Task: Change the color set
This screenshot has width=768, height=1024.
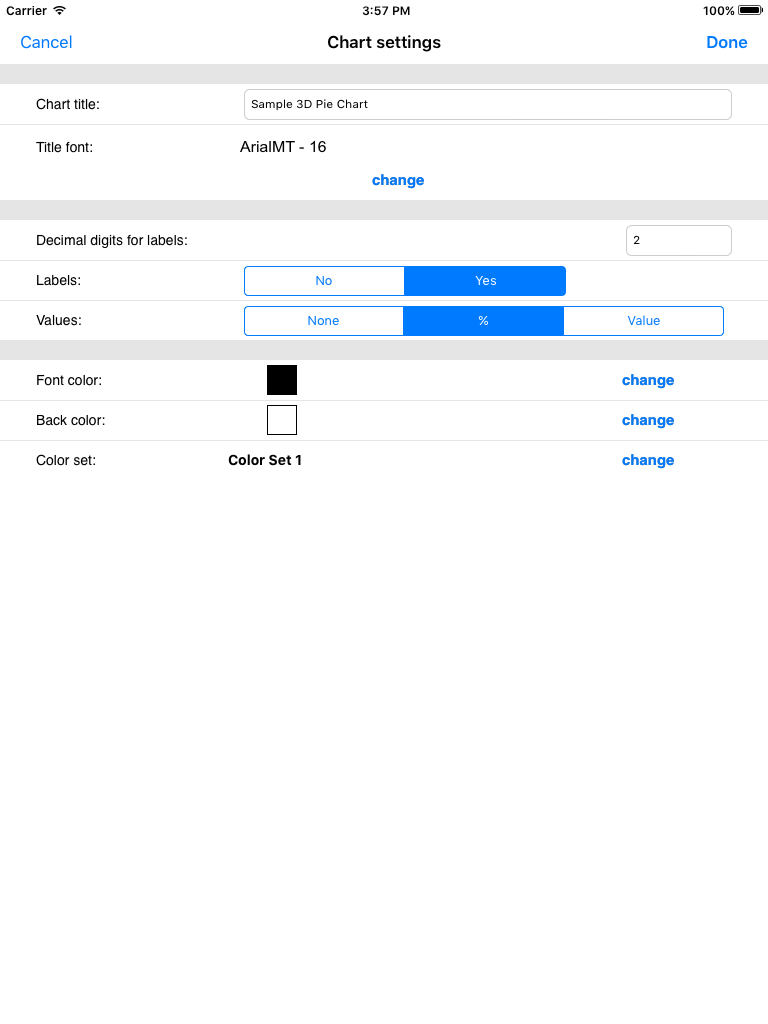Action: click(648, 460)
